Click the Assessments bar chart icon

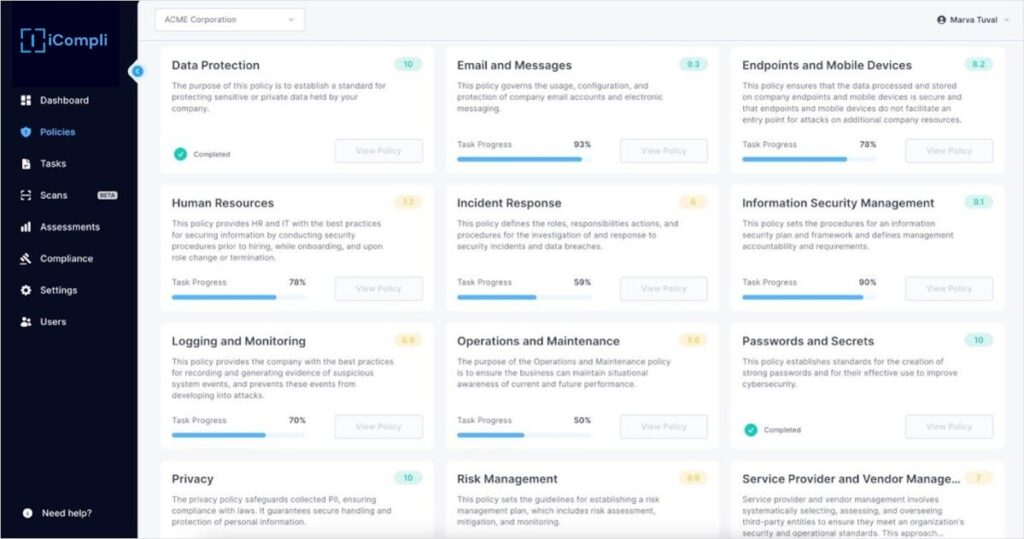(26, 227)
